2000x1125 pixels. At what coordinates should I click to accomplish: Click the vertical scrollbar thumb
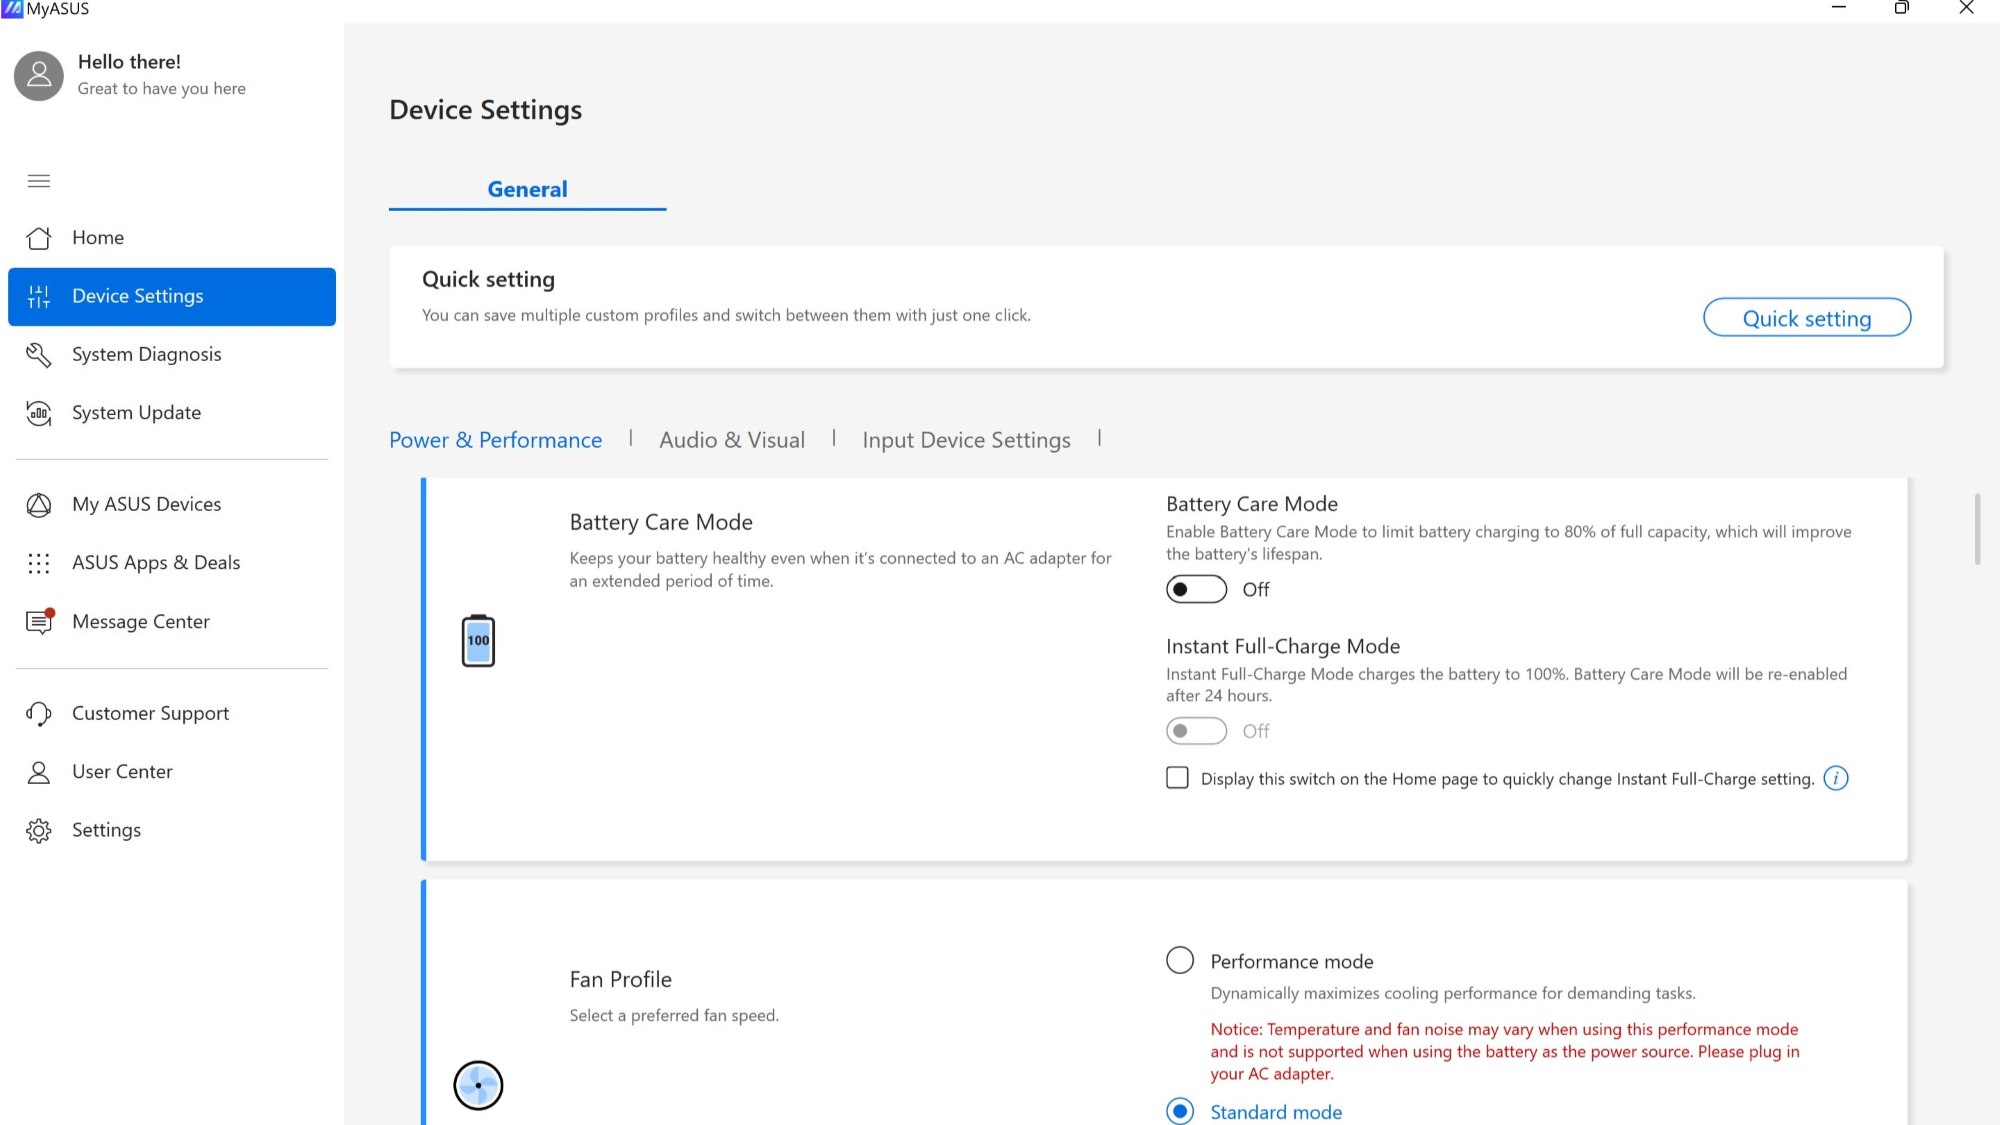coord(1977,528)
